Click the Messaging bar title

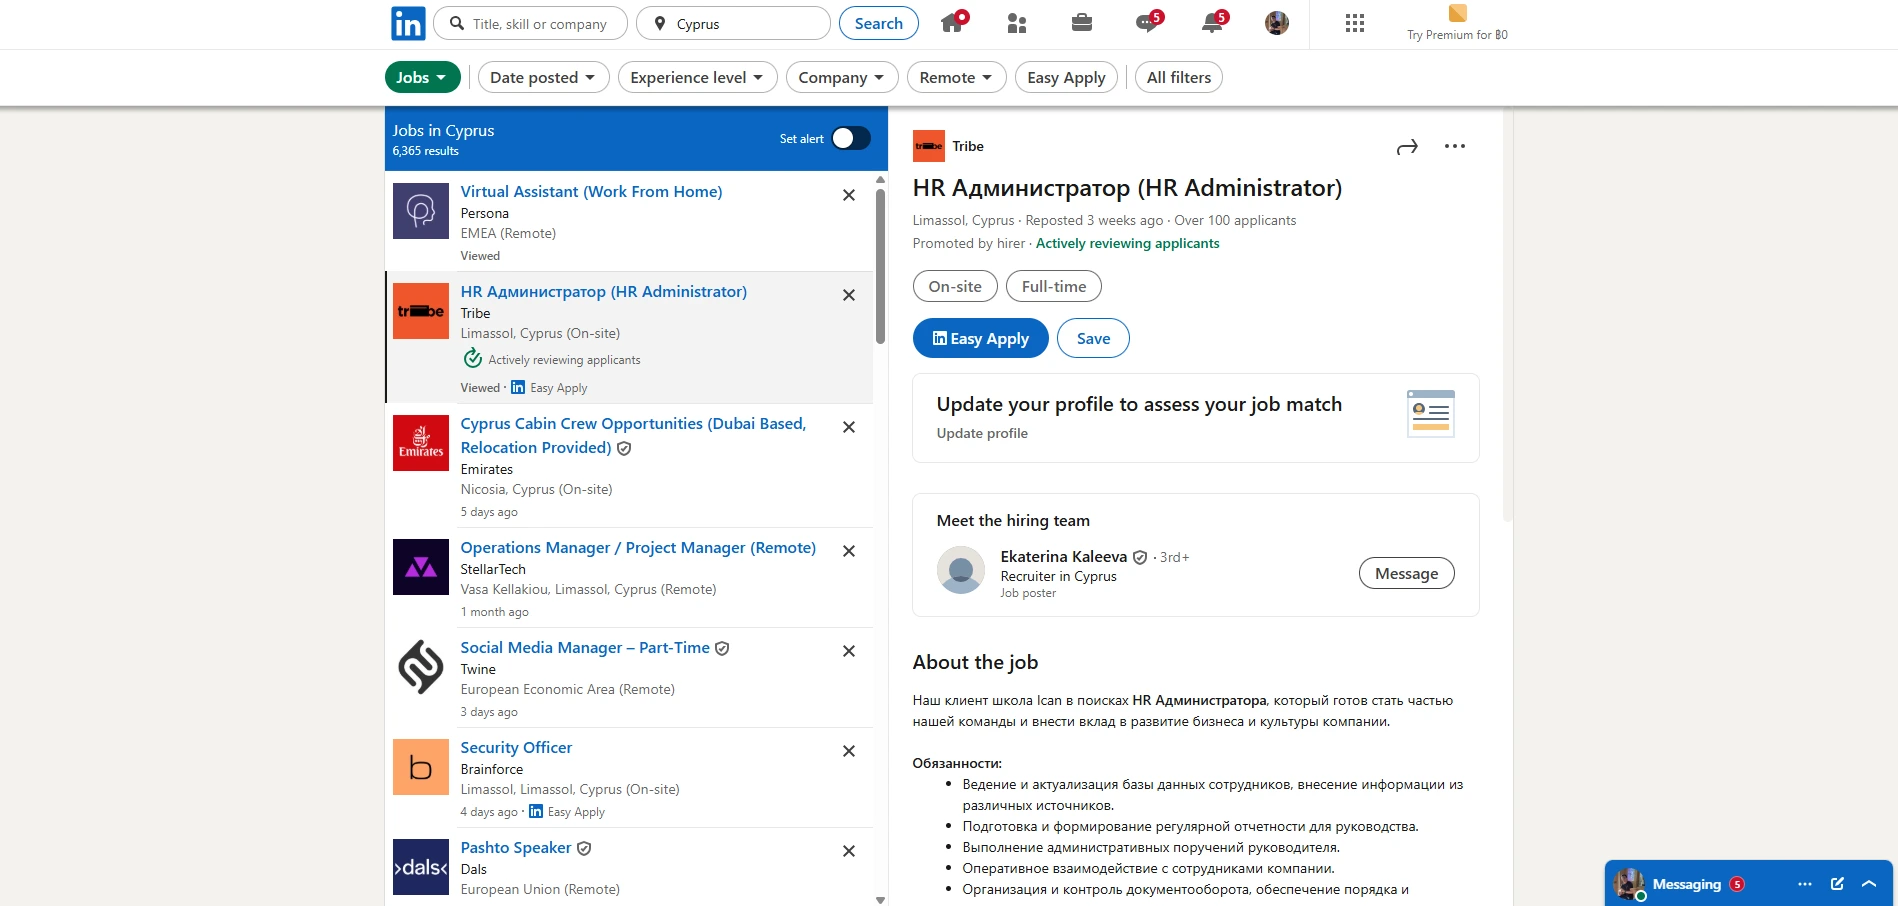pos(1686,884)
